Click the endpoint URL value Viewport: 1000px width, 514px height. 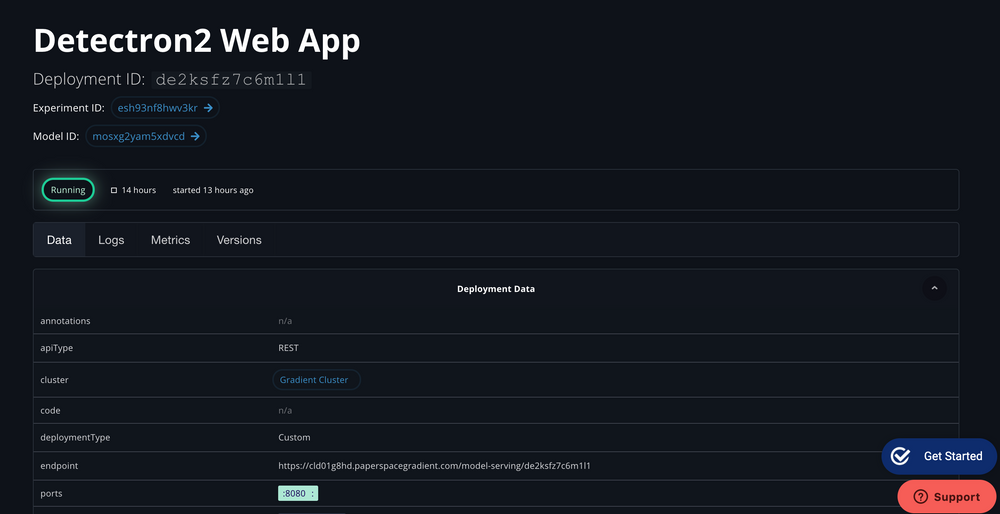click(x=434, y=465)
